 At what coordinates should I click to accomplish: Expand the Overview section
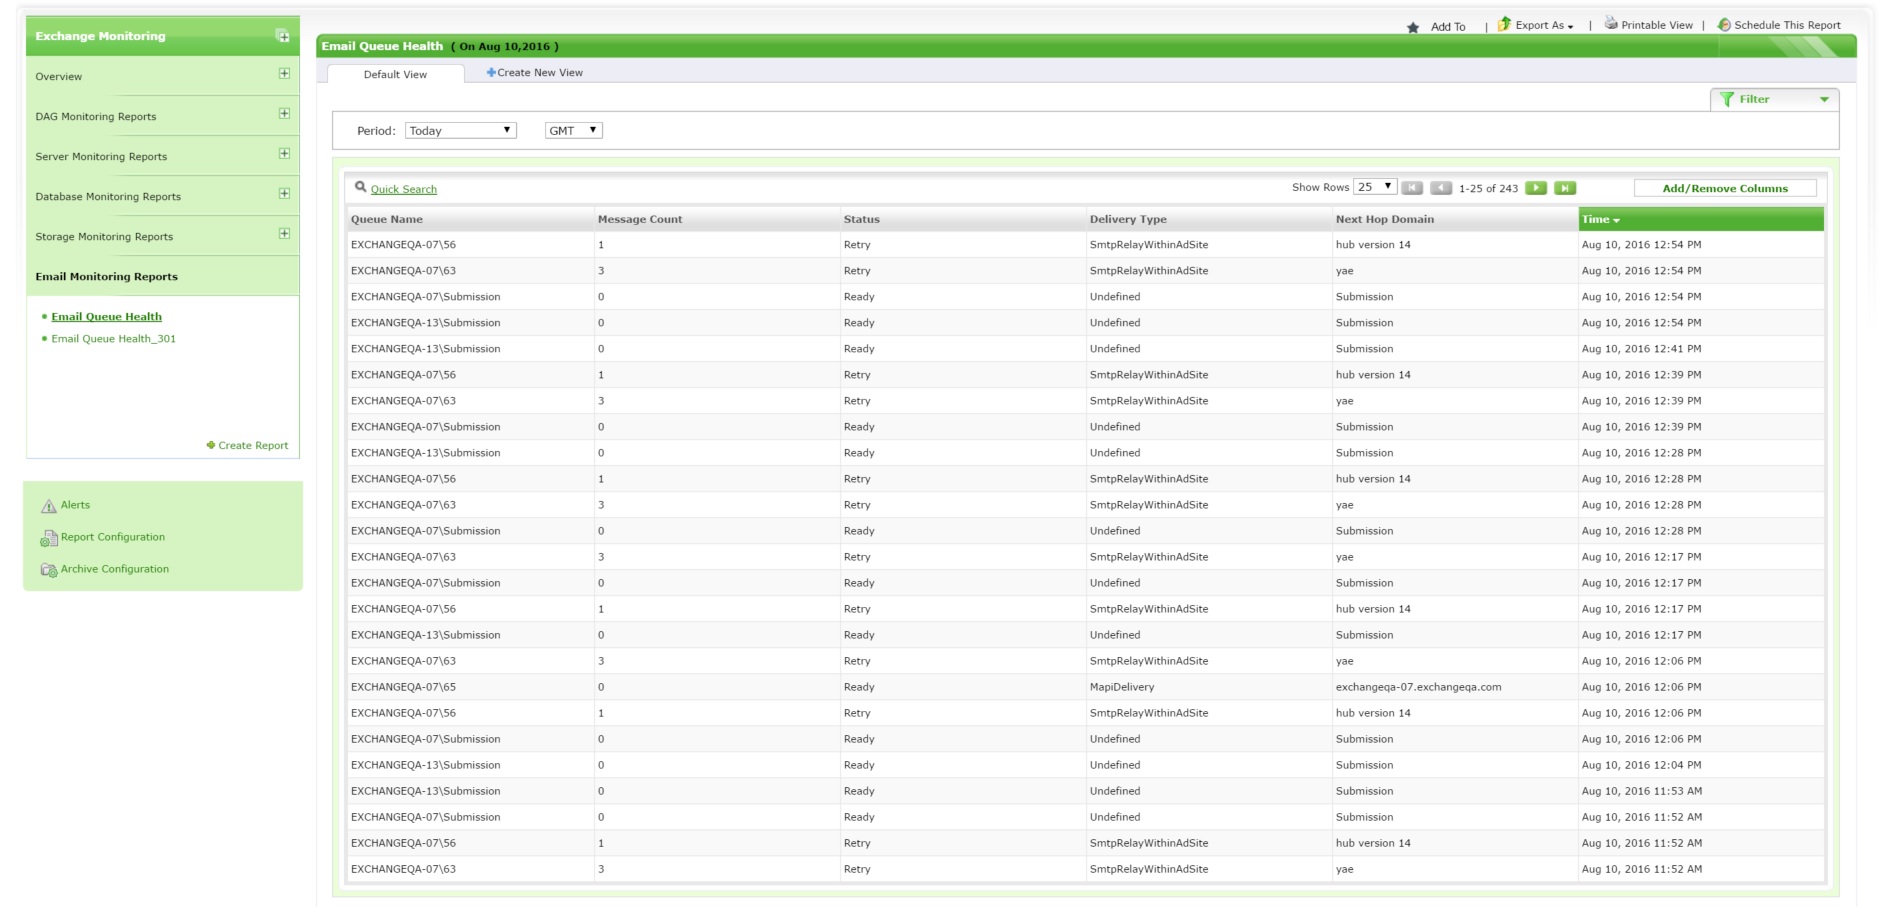point(284,75)
